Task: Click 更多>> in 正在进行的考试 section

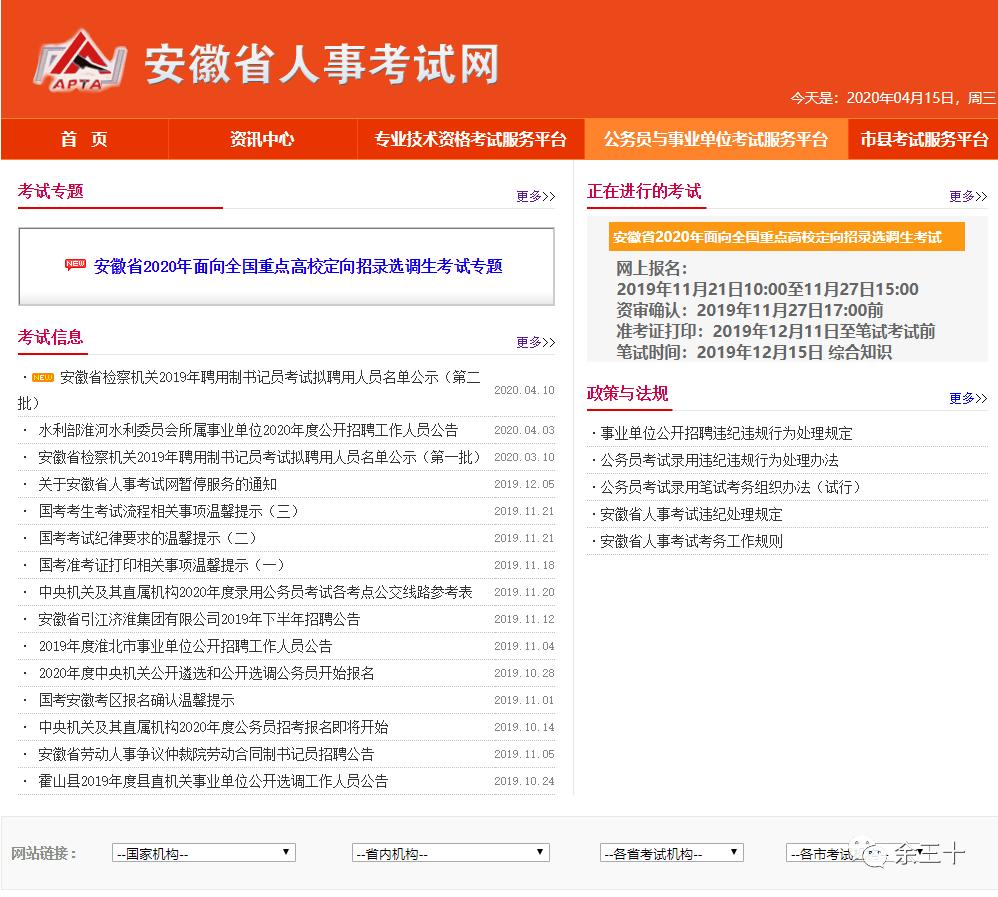Action: pyautogui.click(x=966, y=197)
